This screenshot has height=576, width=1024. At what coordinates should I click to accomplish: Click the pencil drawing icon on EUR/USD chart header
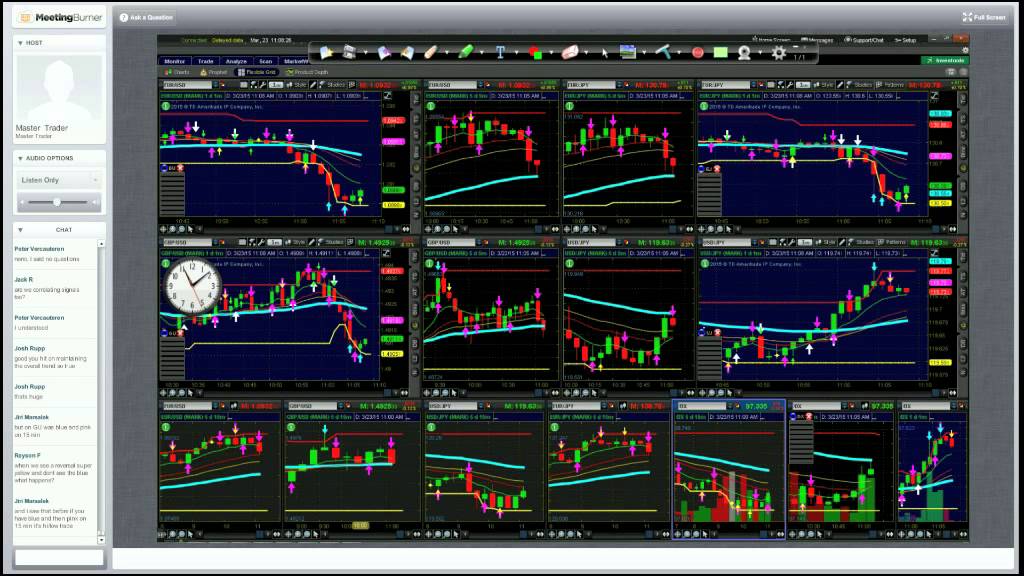[x=313, y=85]
